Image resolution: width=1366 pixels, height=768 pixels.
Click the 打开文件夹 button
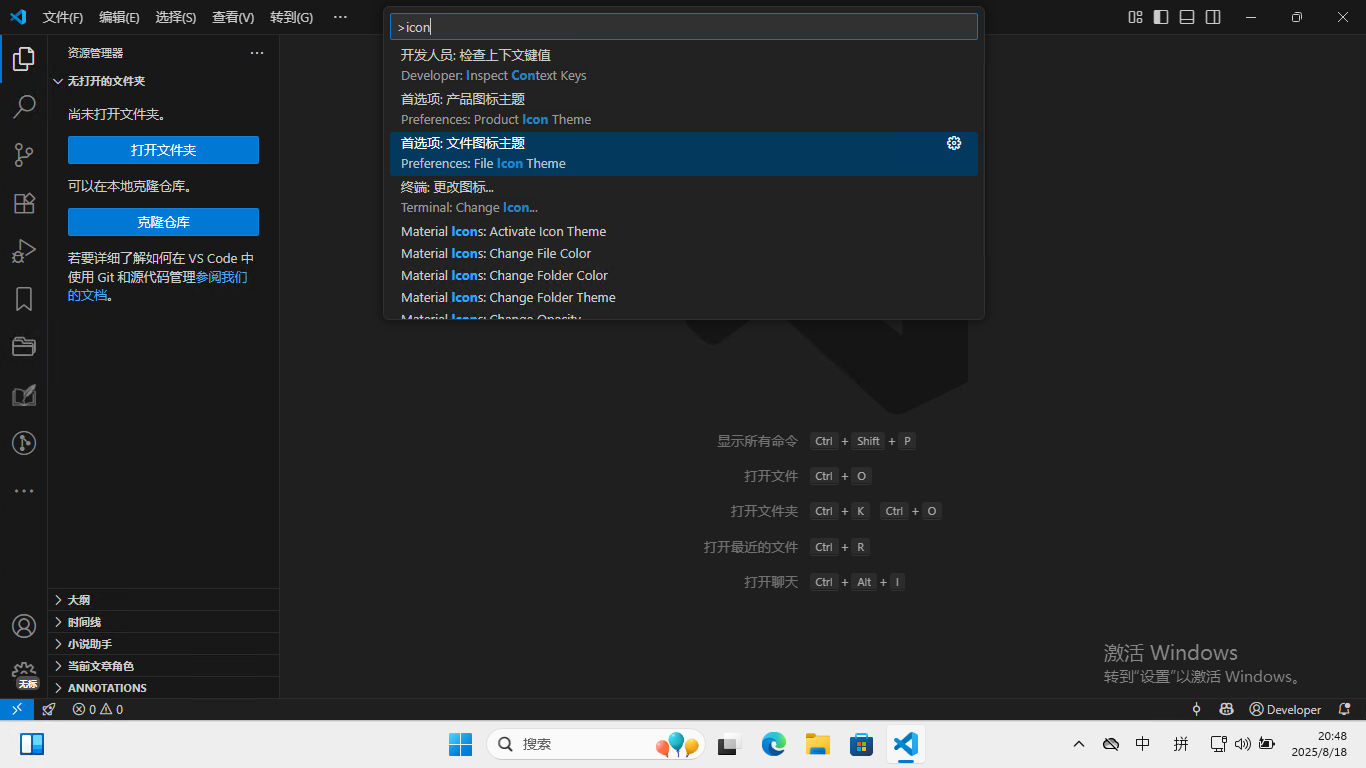pyautogui.click(x=163, y=150)
